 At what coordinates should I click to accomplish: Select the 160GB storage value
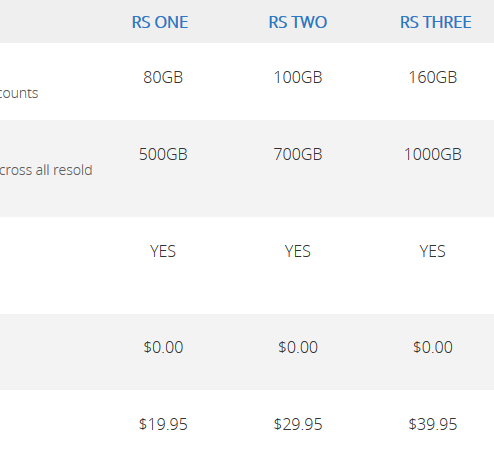point(433,77)
